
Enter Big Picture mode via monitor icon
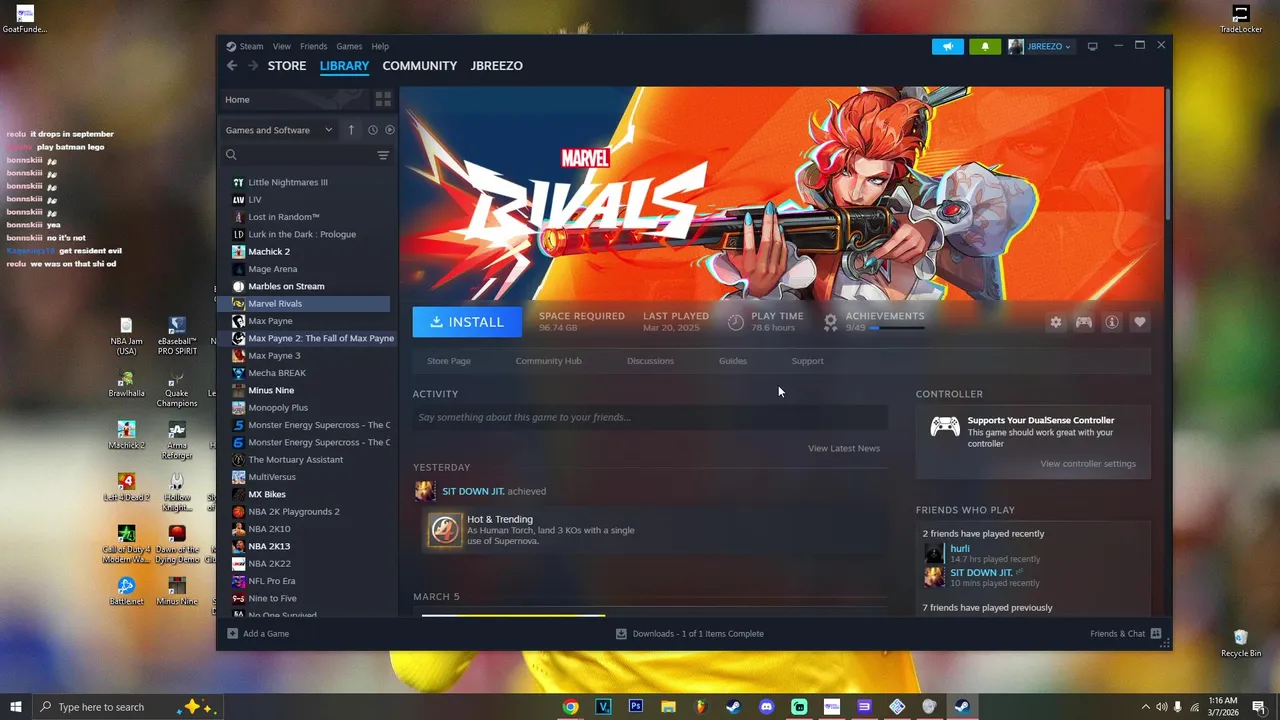1092,46
